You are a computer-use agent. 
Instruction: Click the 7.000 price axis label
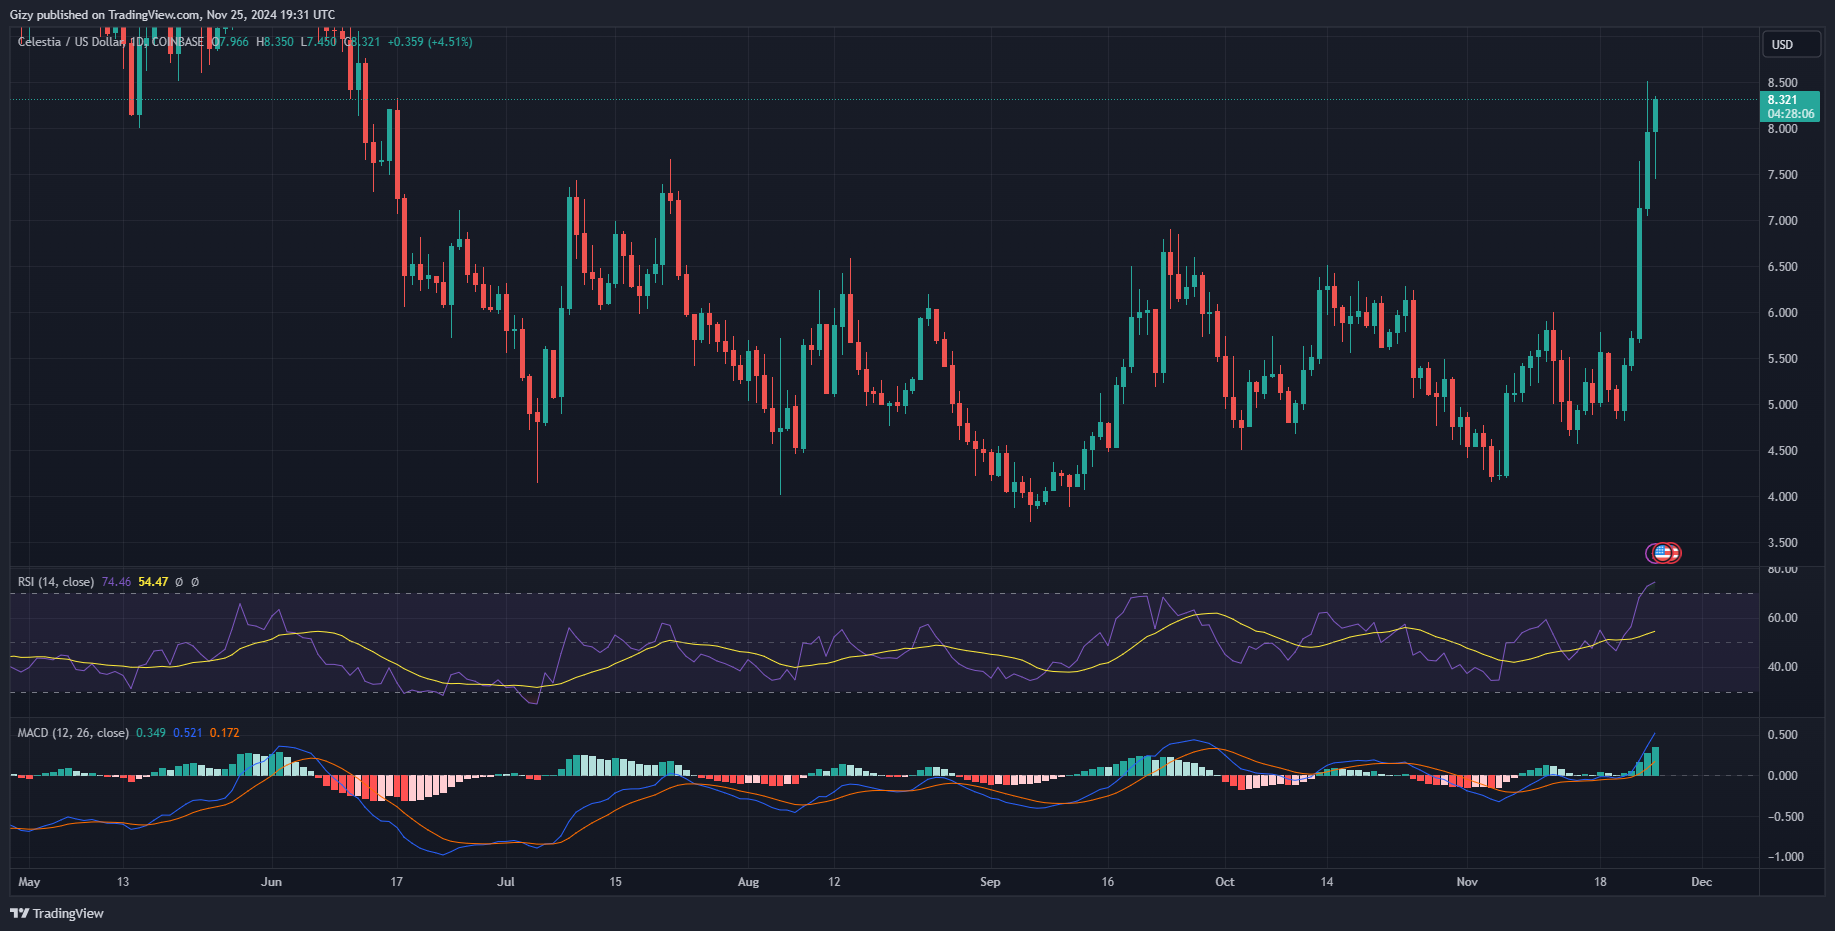coord(1782,221)
